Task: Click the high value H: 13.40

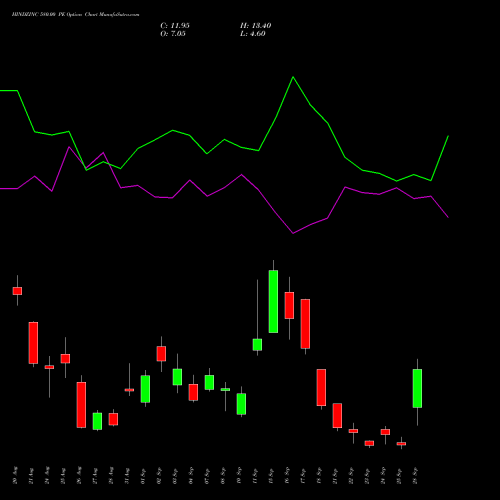Action: [256, 26]
